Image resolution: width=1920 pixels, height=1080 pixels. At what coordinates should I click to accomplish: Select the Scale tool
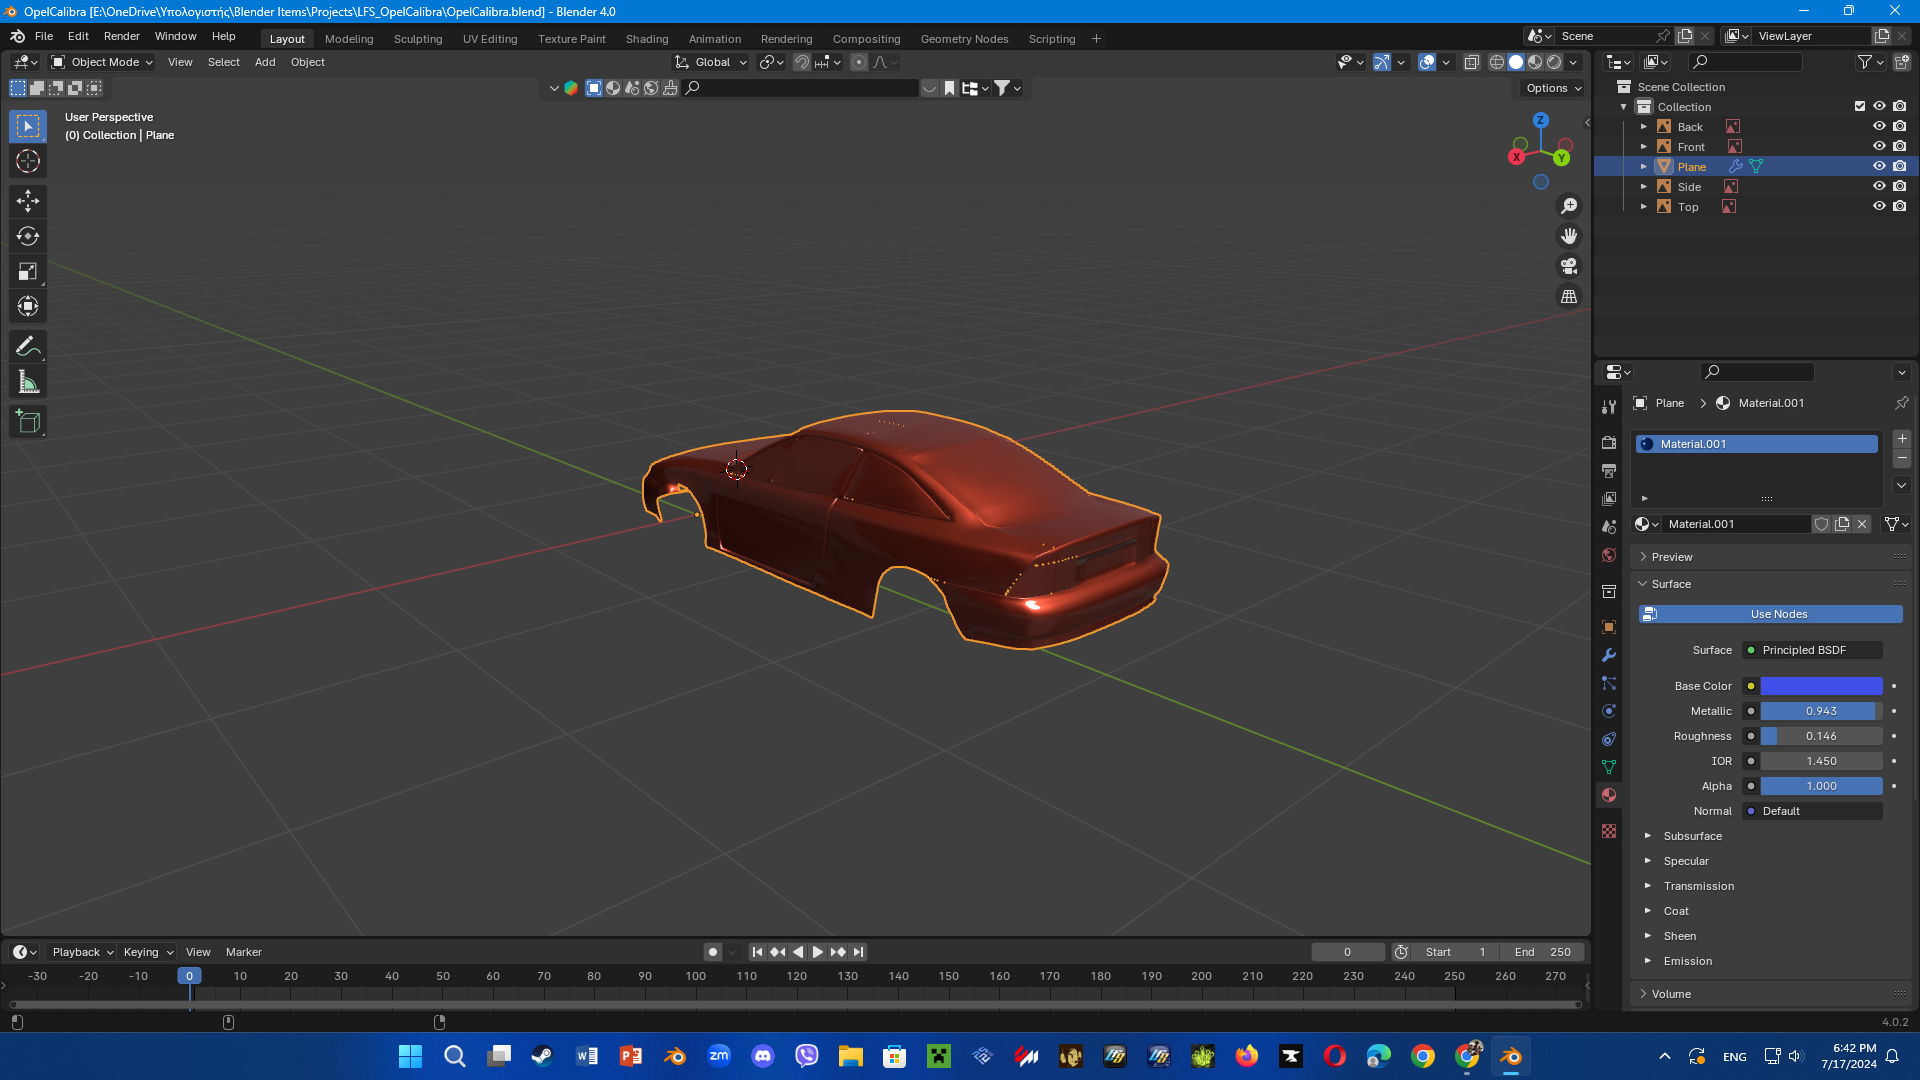click(28, 271)
